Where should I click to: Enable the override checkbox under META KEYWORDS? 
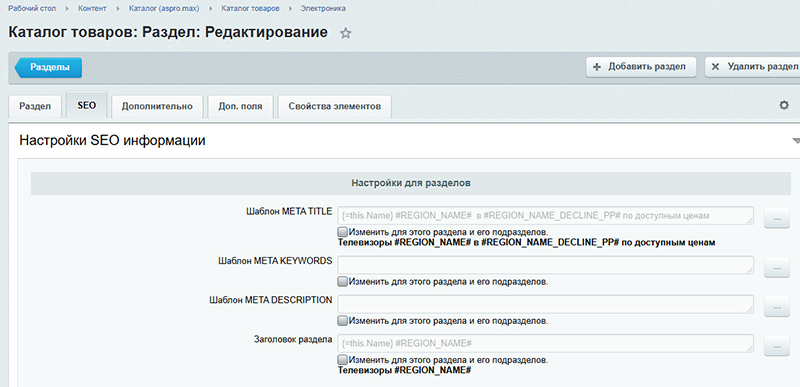pos(343,281)
